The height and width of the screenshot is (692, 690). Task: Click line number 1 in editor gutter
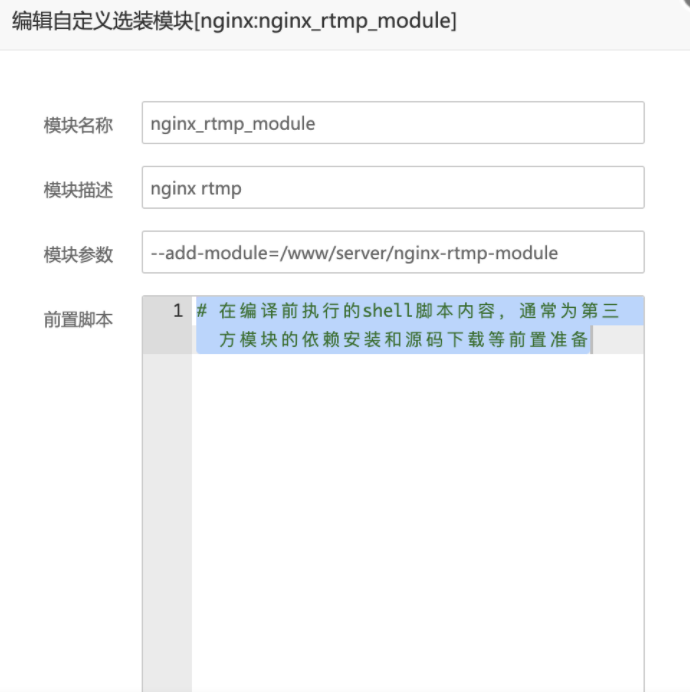pos(178,311)
